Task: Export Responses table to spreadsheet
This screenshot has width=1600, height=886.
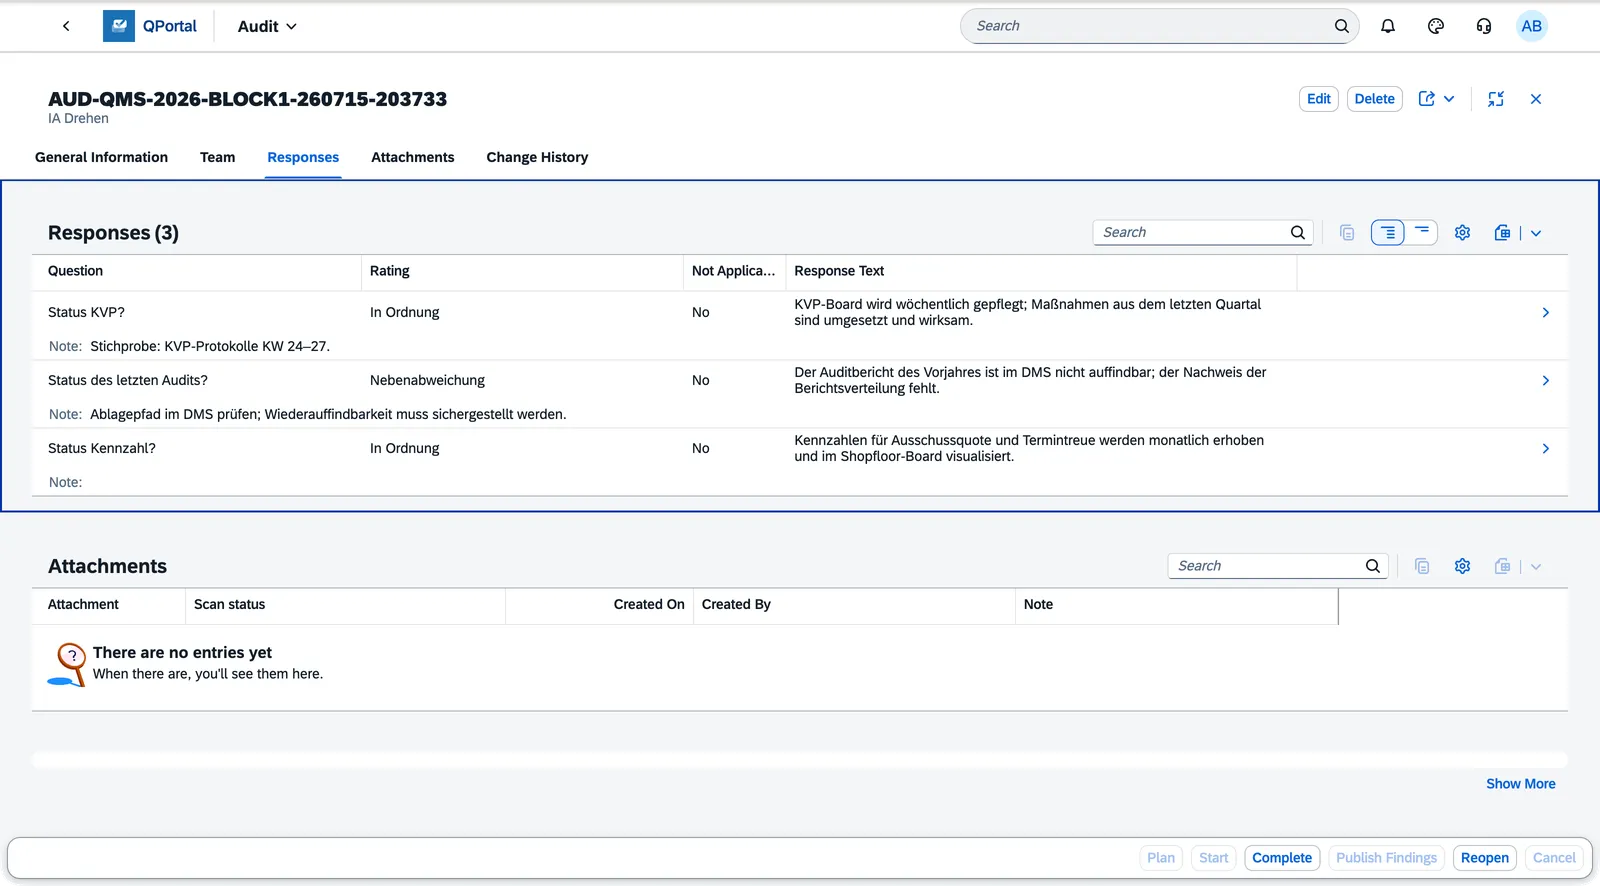Action: point(1502,233)
